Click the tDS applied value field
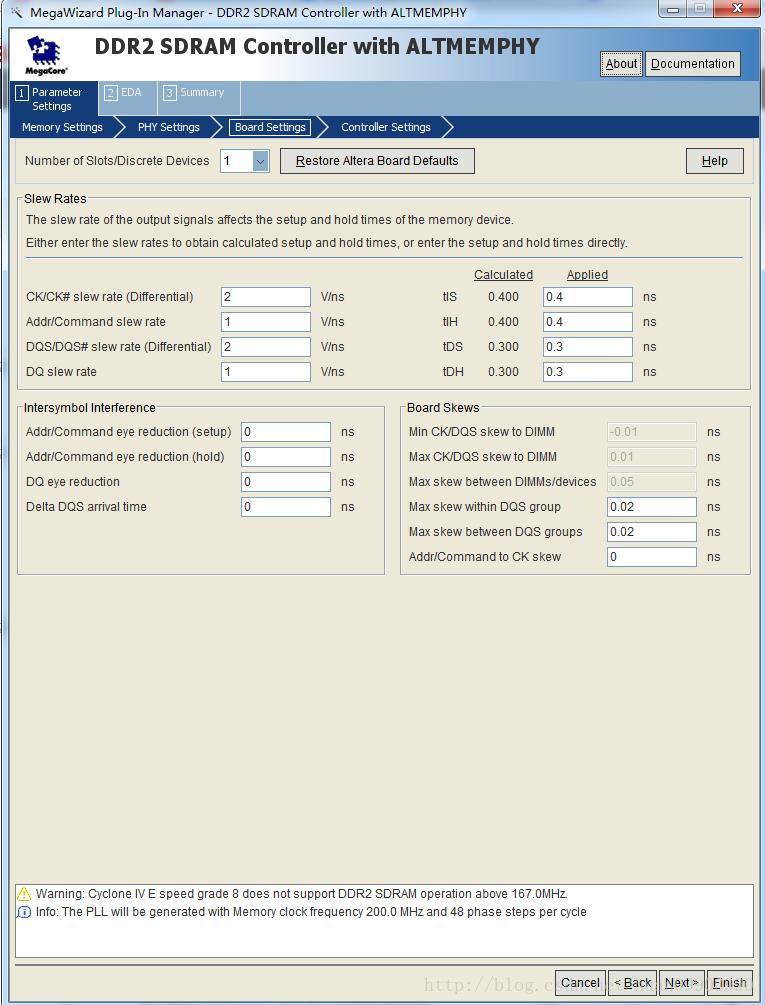This screenshot has width=765, height=1005. (x=588, y=347)
